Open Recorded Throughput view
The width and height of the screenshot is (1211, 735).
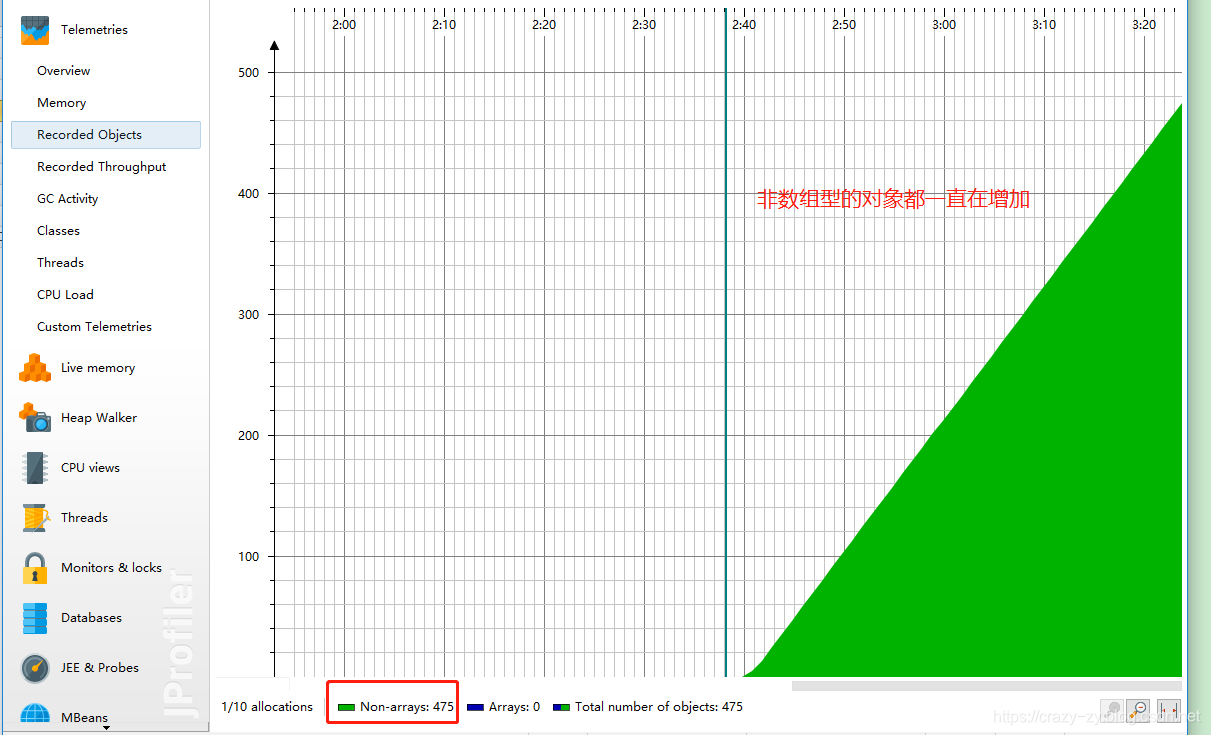pyautogui.click(x=102, y=167)
